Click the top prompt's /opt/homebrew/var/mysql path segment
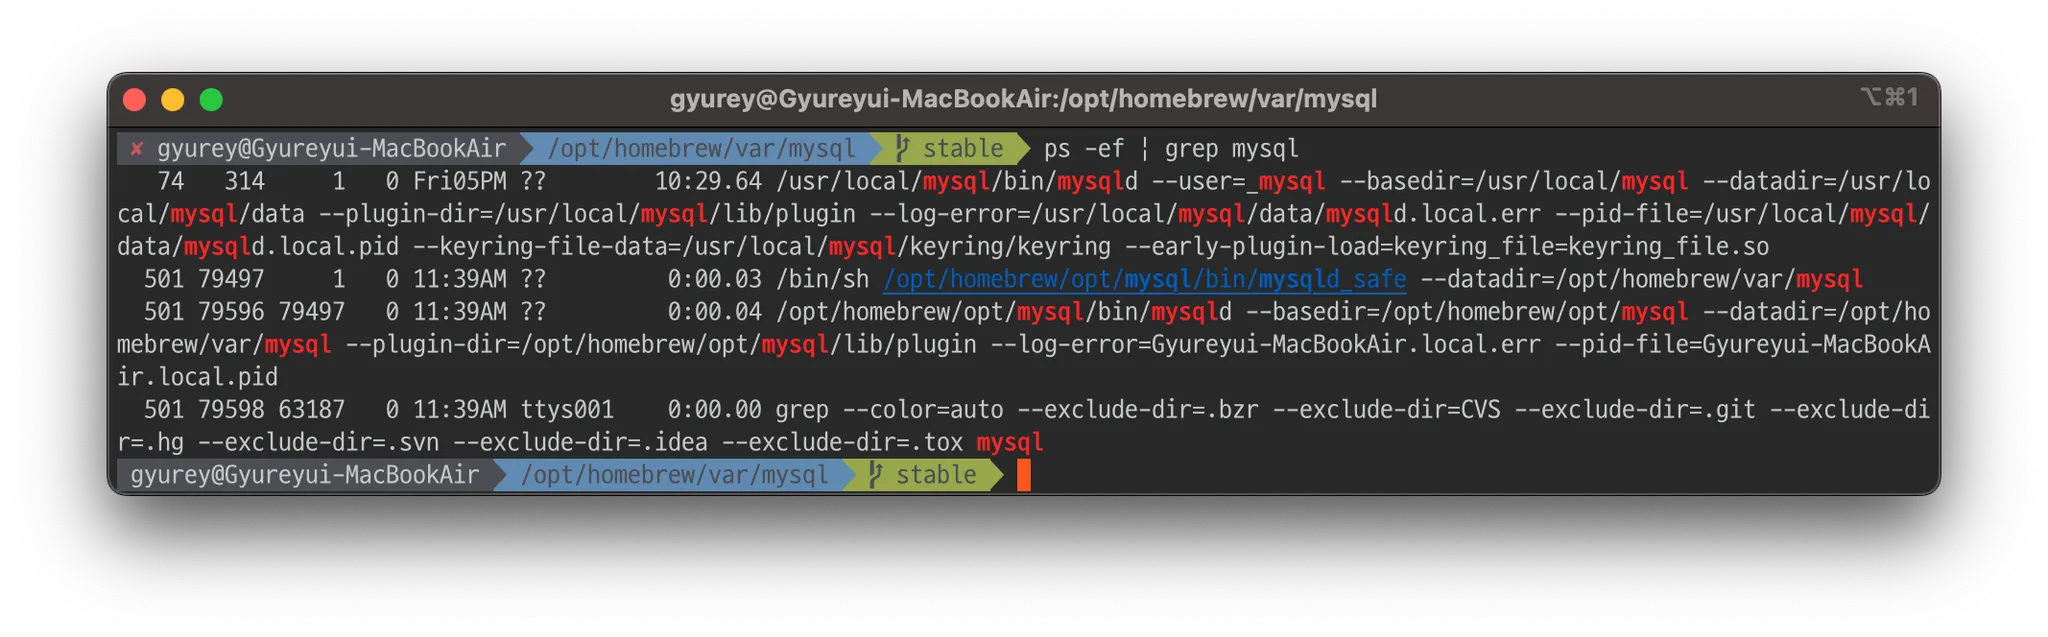The width and height of the screenshot is (2048, 637). click(x=702, y=149)
